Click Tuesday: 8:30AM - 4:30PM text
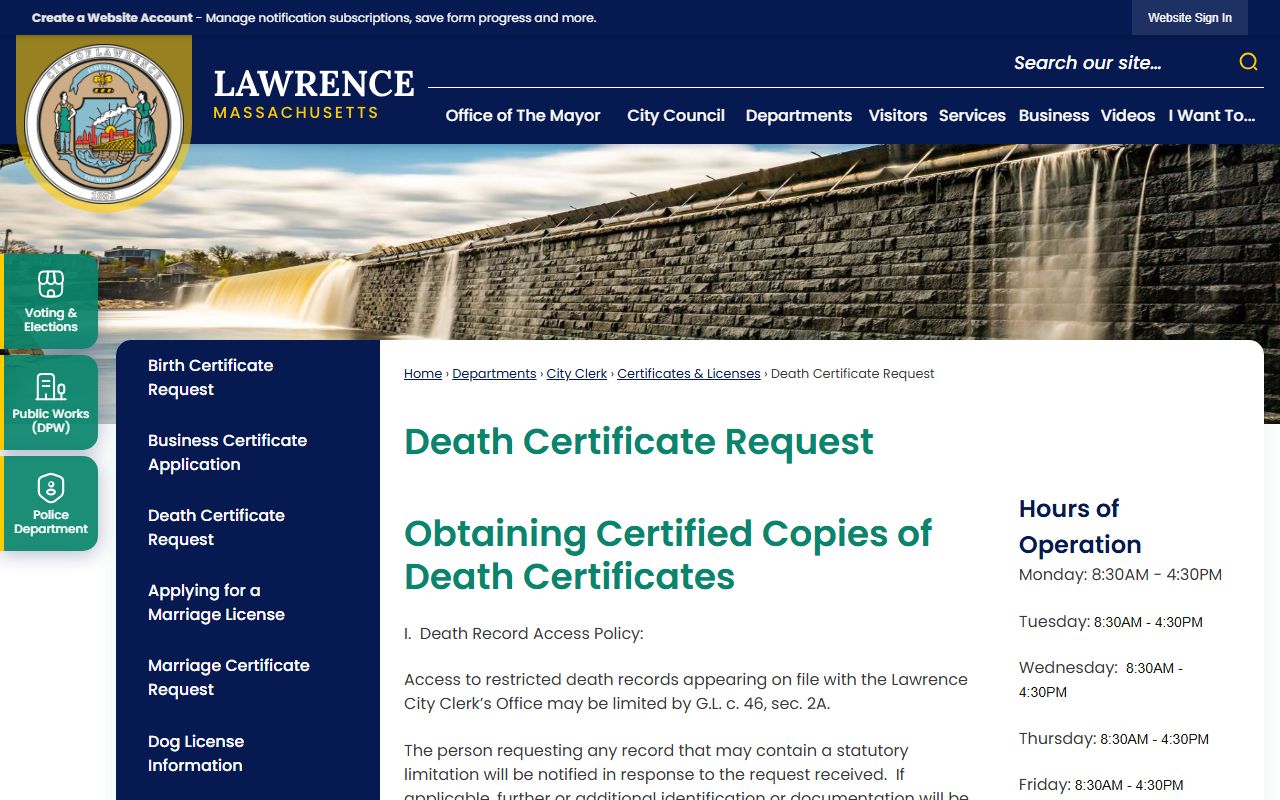 1111,622
